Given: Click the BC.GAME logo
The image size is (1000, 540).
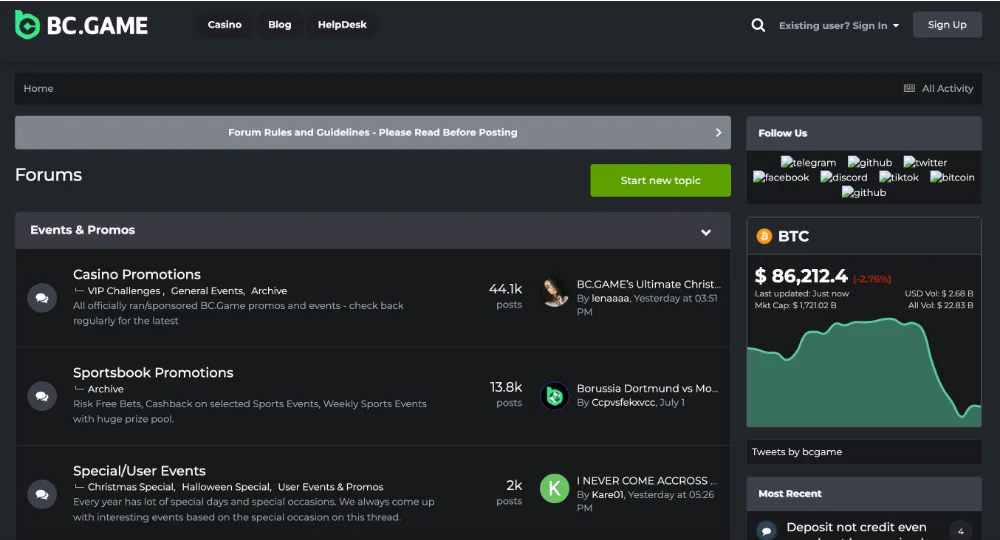Looking at the screenshot, I should (81, 25).
